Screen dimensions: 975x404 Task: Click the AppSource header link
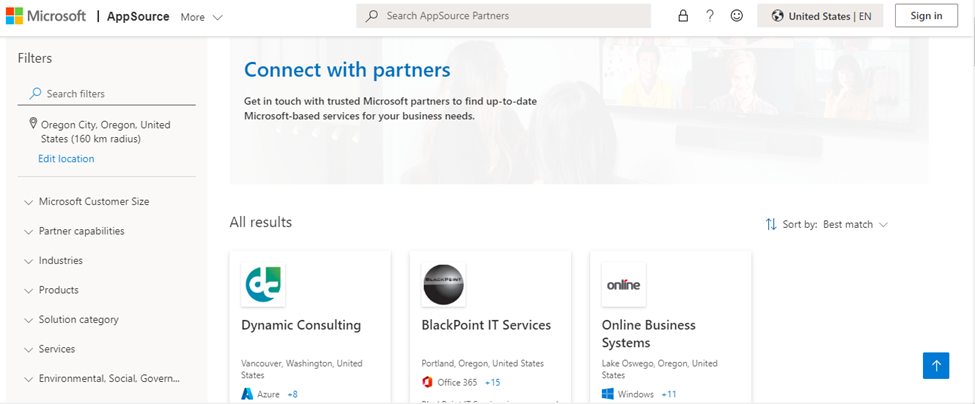(137, 16)
